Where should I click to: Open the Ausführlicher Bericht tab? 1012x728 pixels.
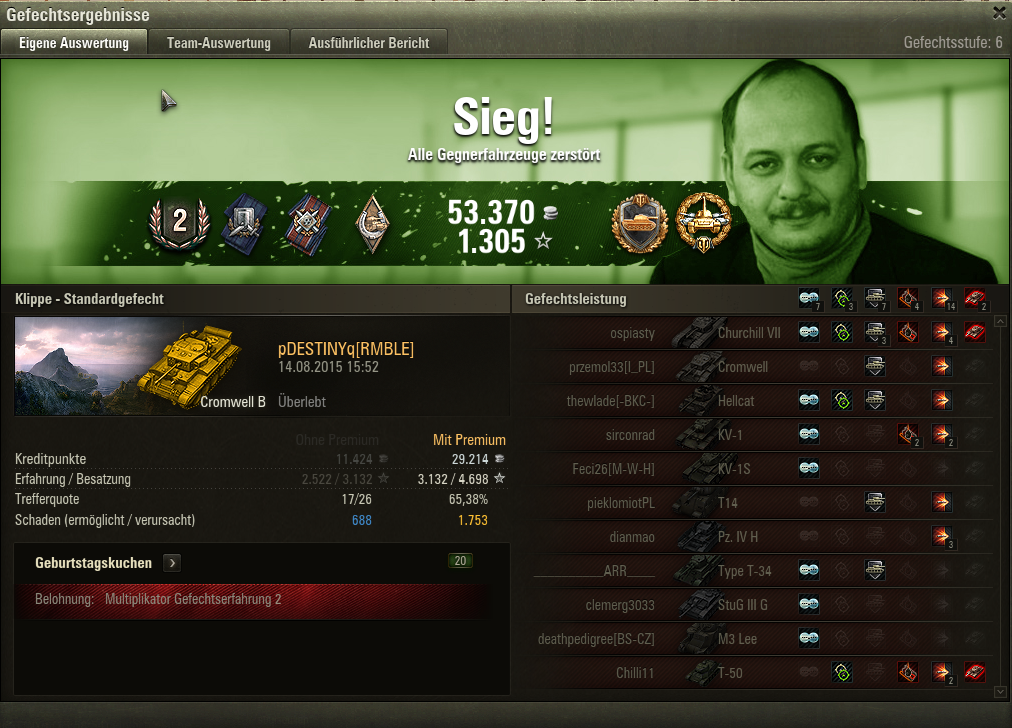[369, 43]
